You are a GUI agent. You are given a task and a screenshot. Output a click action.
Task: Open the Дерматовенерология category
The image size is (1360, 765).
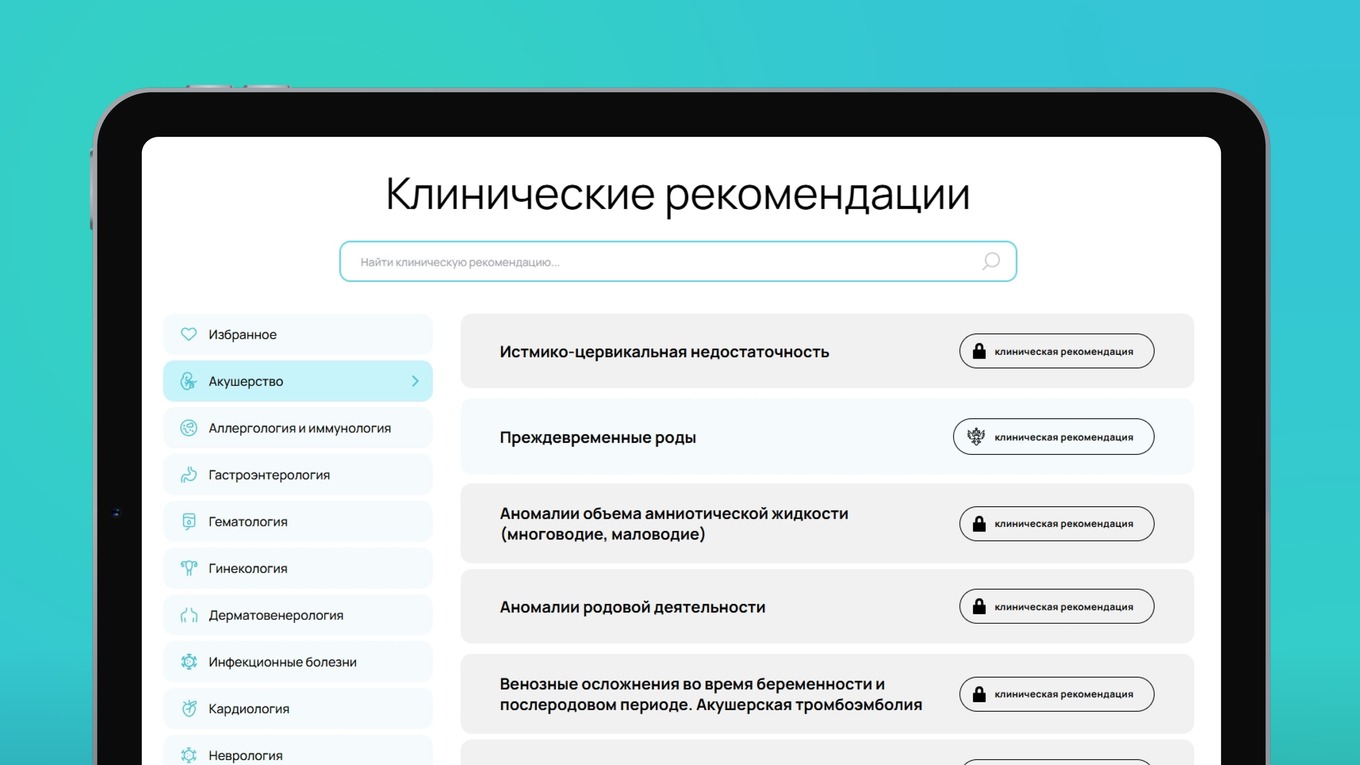click(298, 615)
